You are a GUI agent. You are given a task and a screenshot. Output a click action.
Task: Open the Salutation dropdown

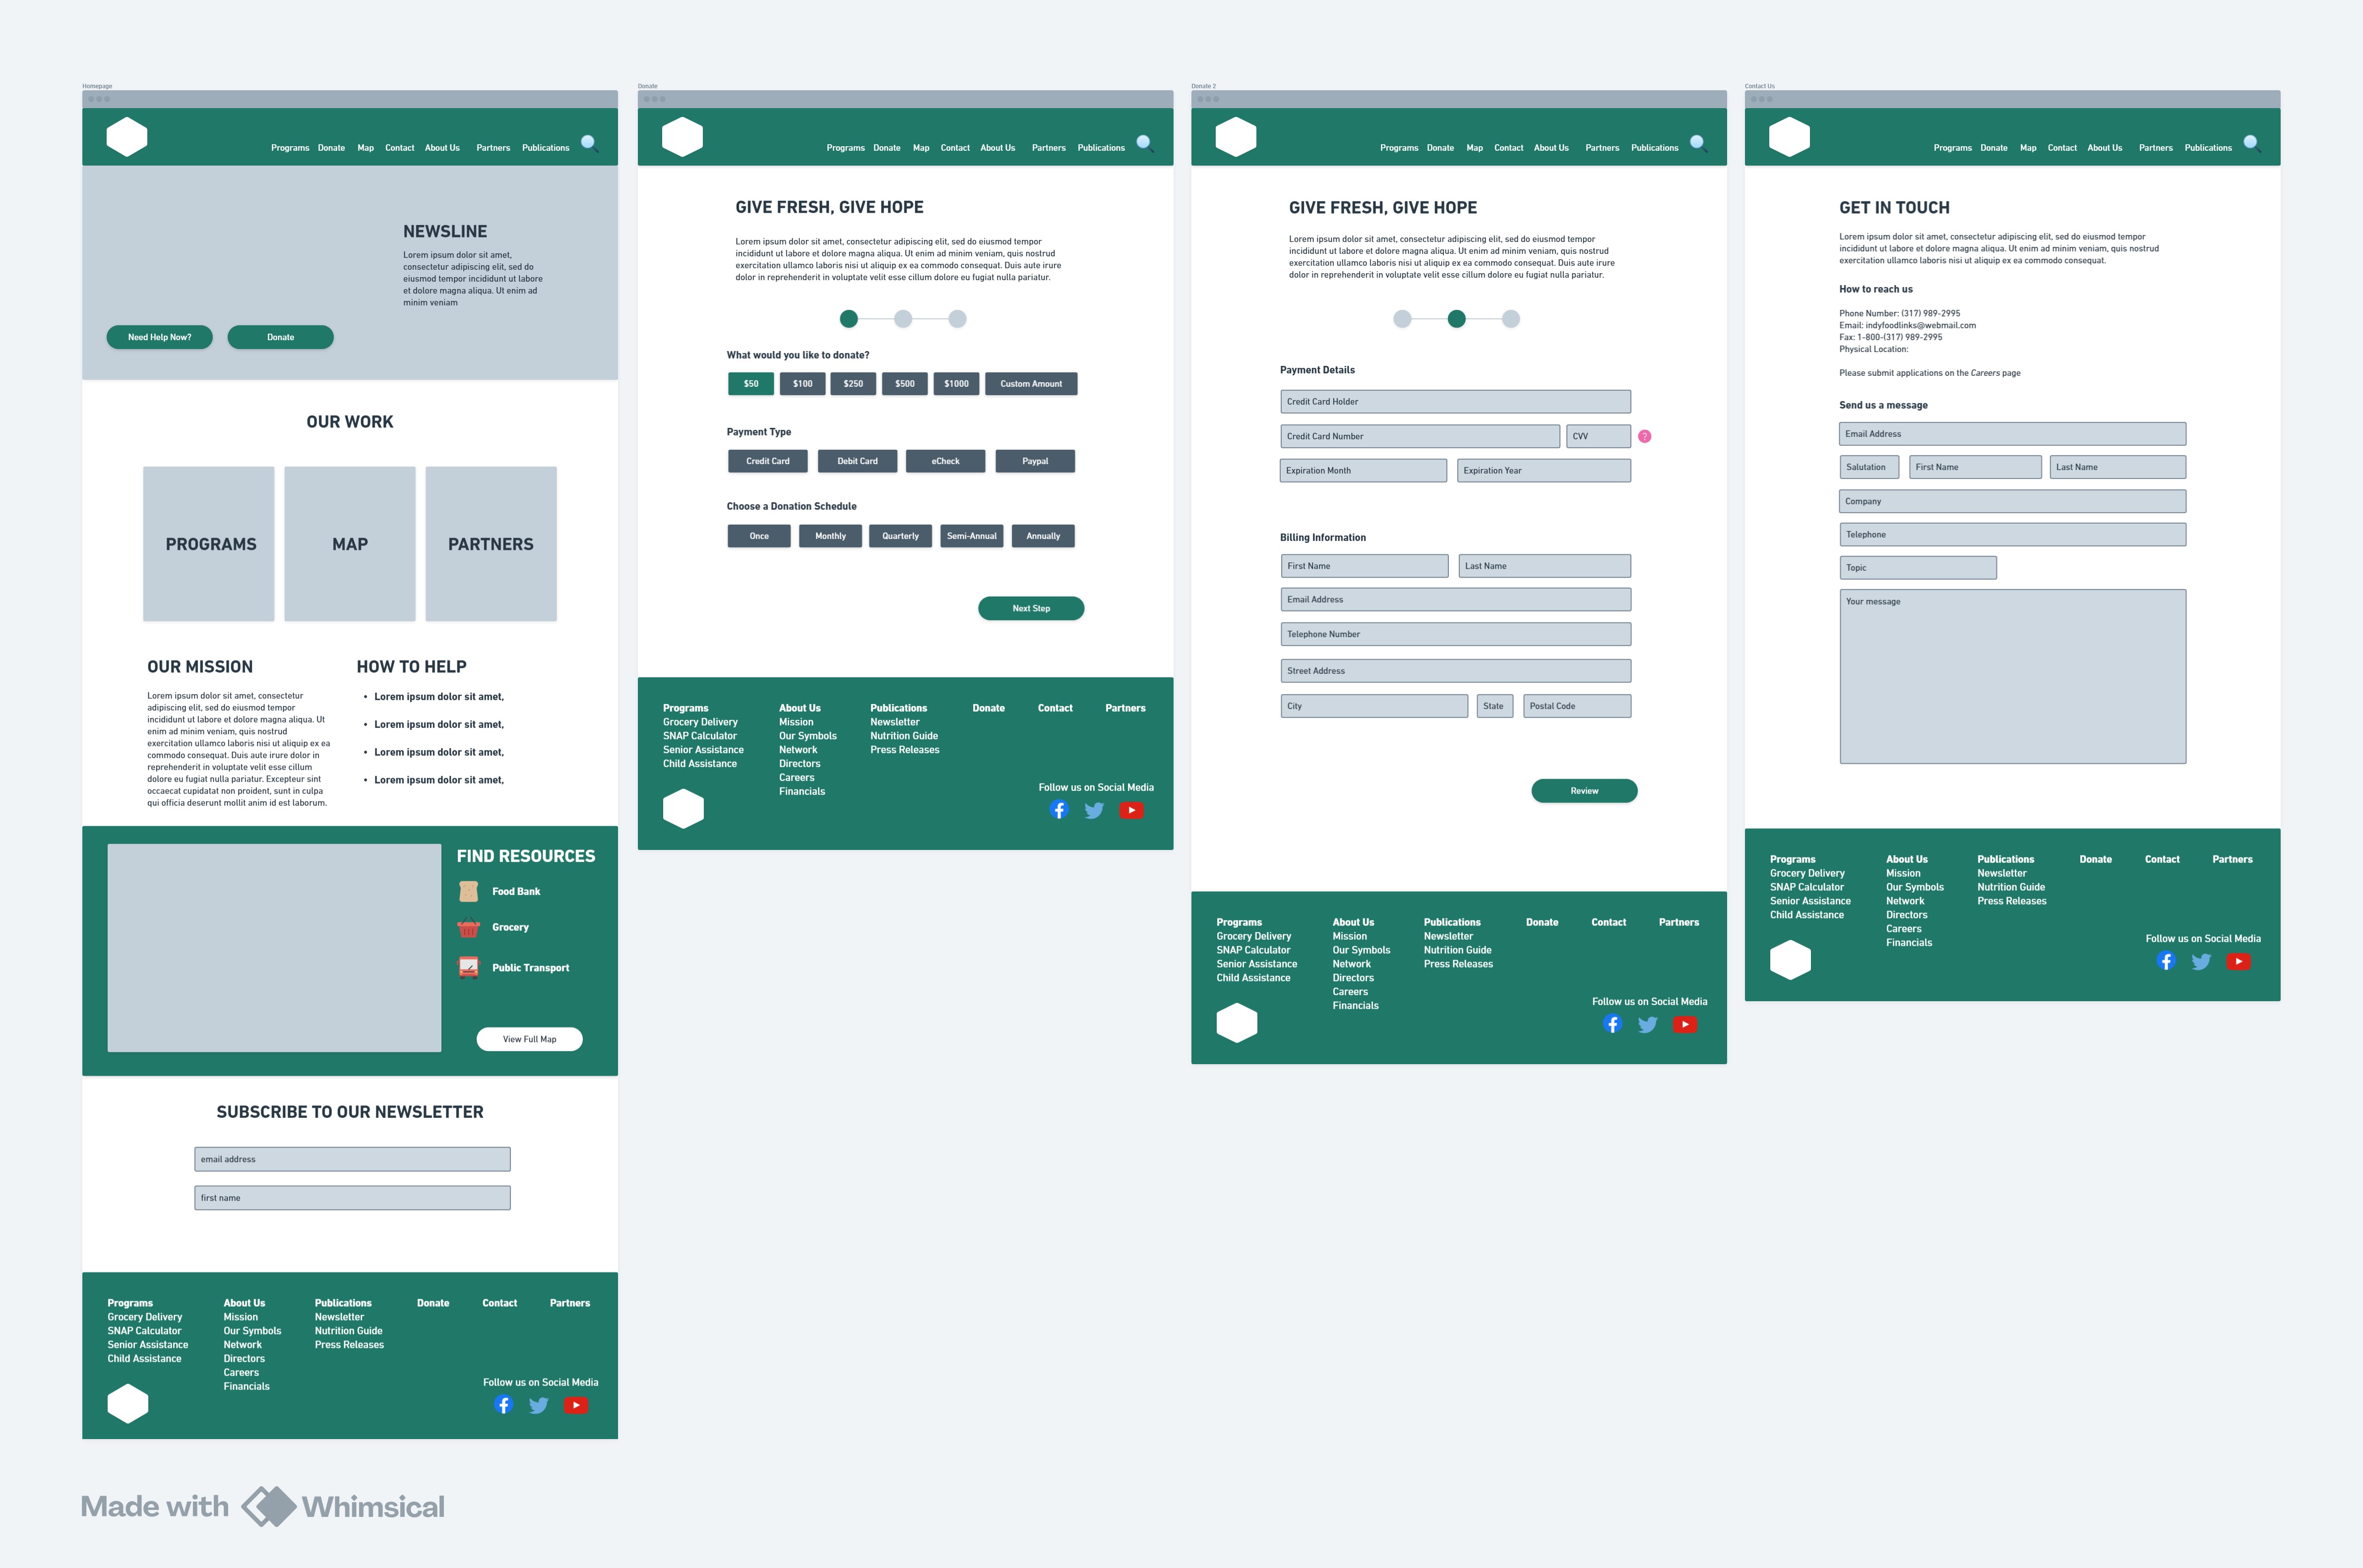pyautogui.click(x=1869, y=467)
